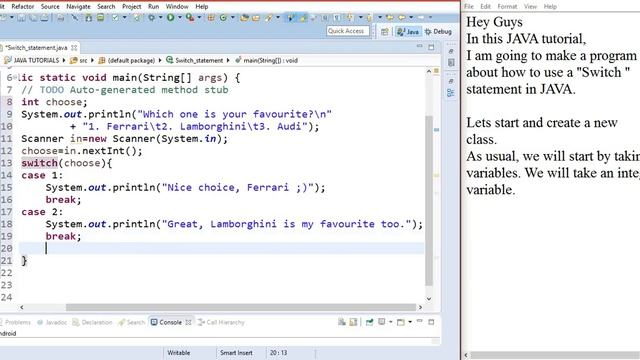Open the Run button dropdown arrow
Viewport: 640px width, 360px height.
pyautogui.click(x=180, y=18)
